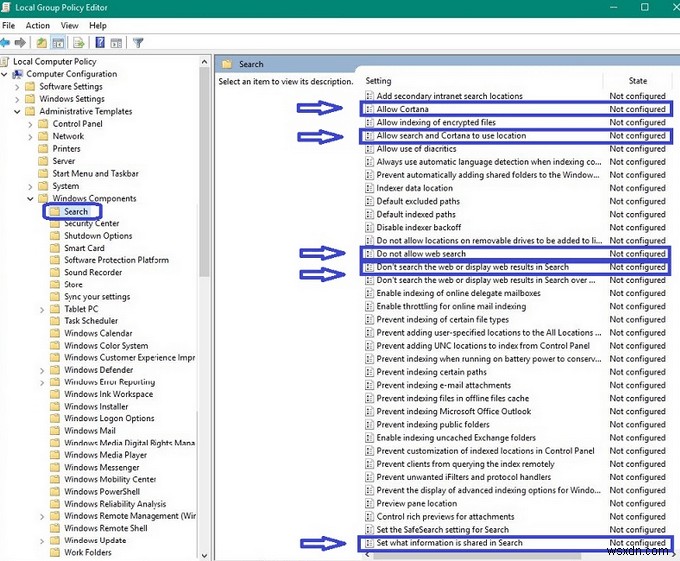Click the Back arrow toolbar icon
Image resolution: width=680 pixels, height=561 pixels.
(6, 43)
